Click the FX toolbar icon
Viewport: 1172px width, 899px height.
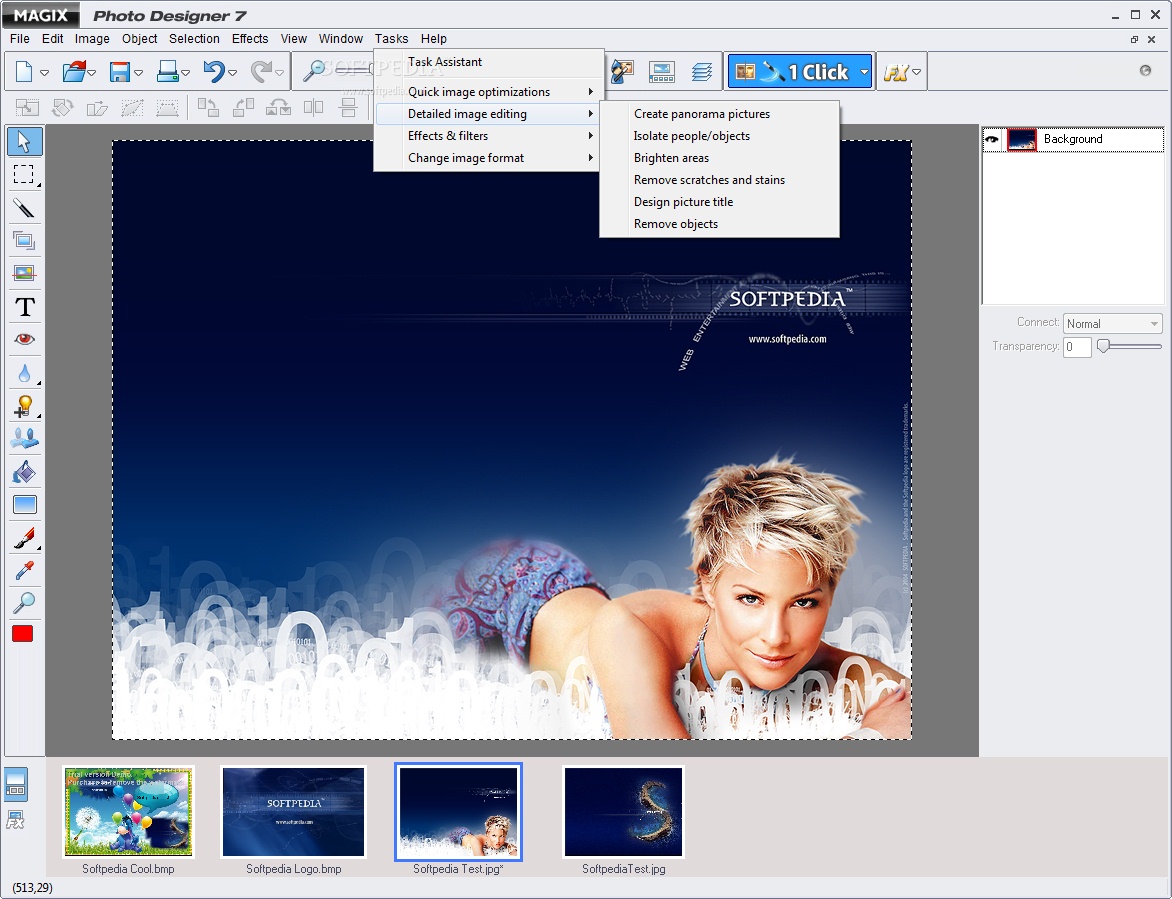[895, 72]
